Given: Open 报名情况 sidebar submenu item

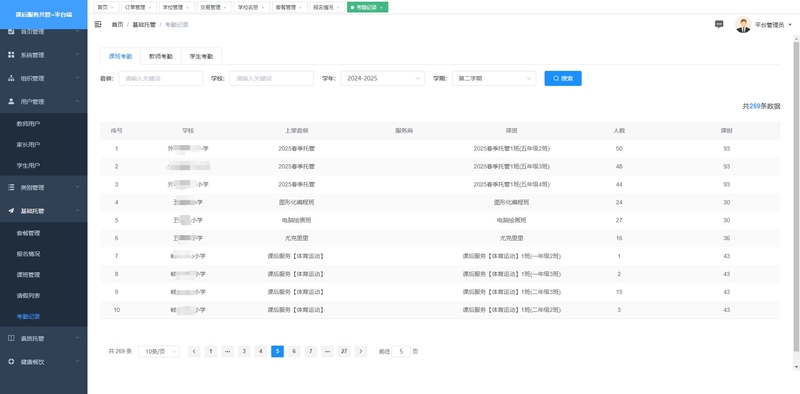Looking at the screenshot, I should pos(28,254).
